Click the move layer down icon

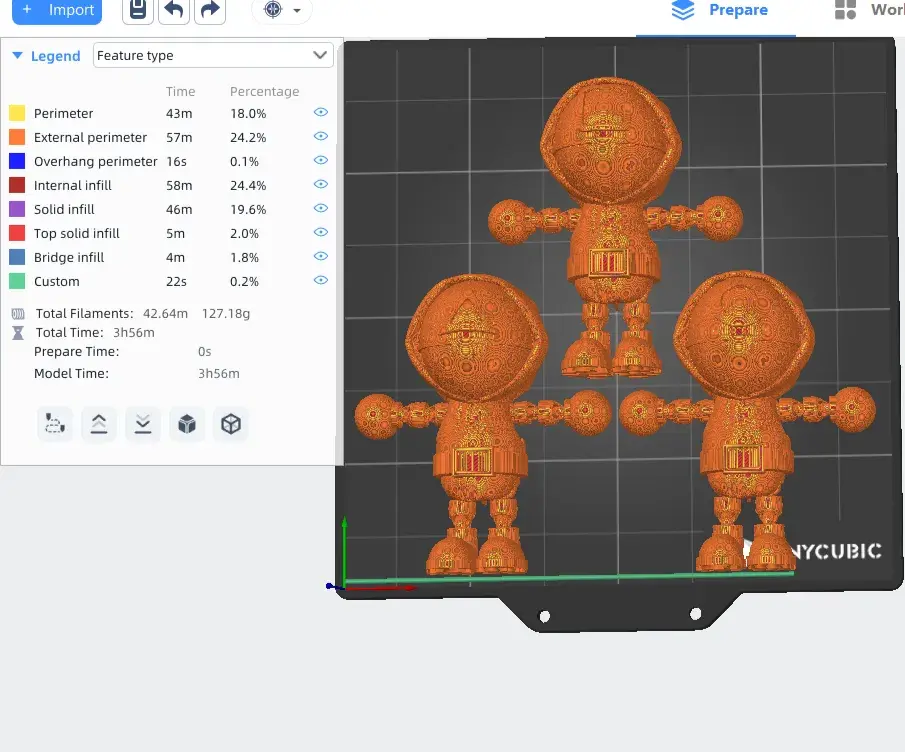pos(143,424)
